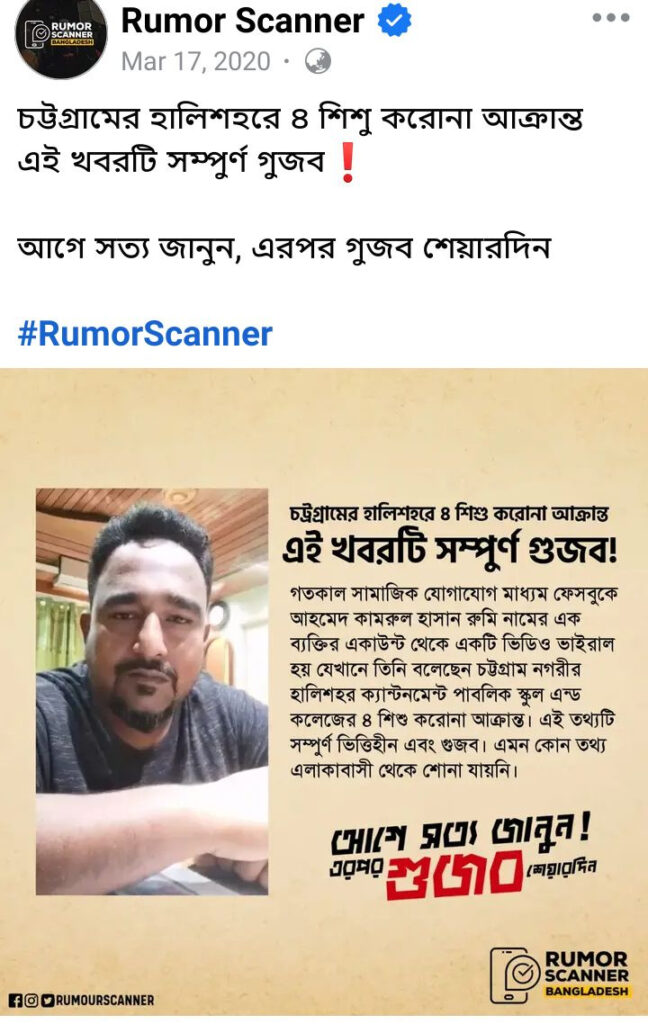
Task: Click the Mar 17, 2020 timestamp
Action: coord(195,62)
